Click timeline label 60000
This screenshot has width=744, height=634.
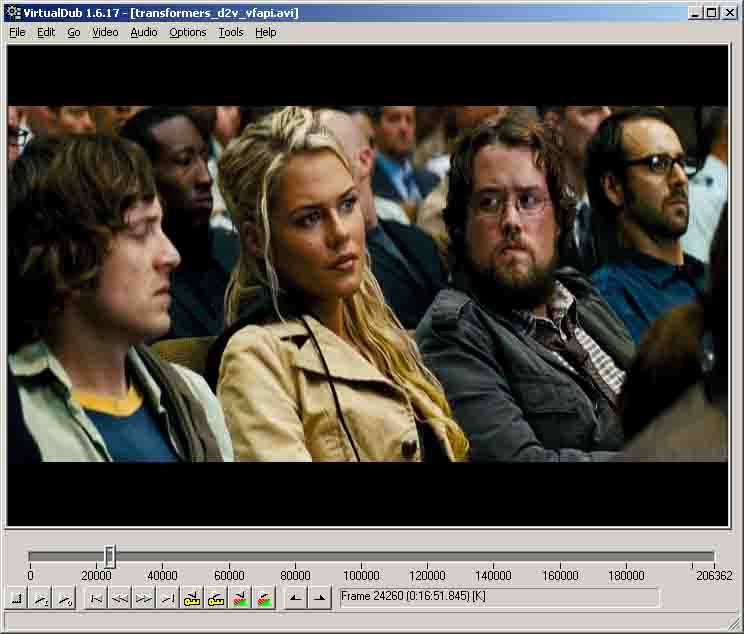[229, 576]
